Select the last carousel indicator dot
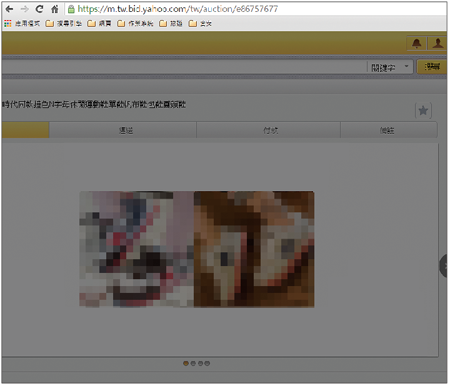The width and height of the screenshot is (450, 386). [207, 363]
